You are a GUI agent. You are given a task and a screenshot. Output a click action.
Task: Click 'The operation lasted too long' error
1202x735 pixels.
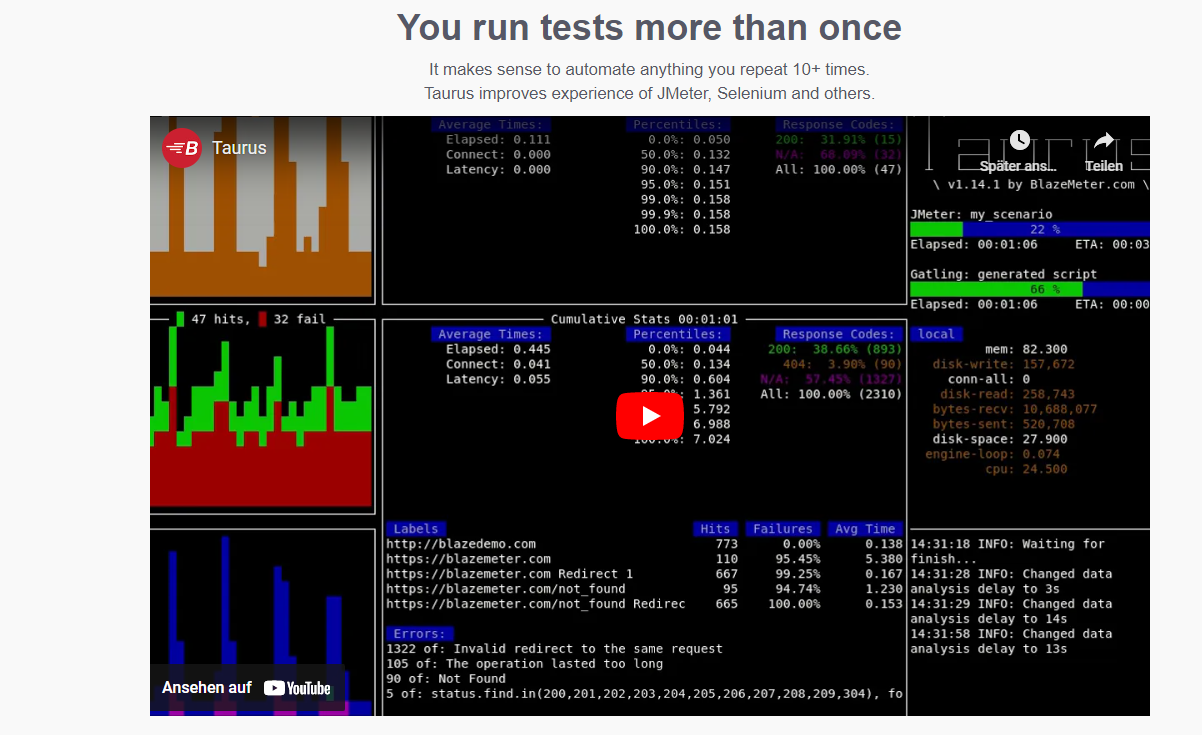(524, 664)
